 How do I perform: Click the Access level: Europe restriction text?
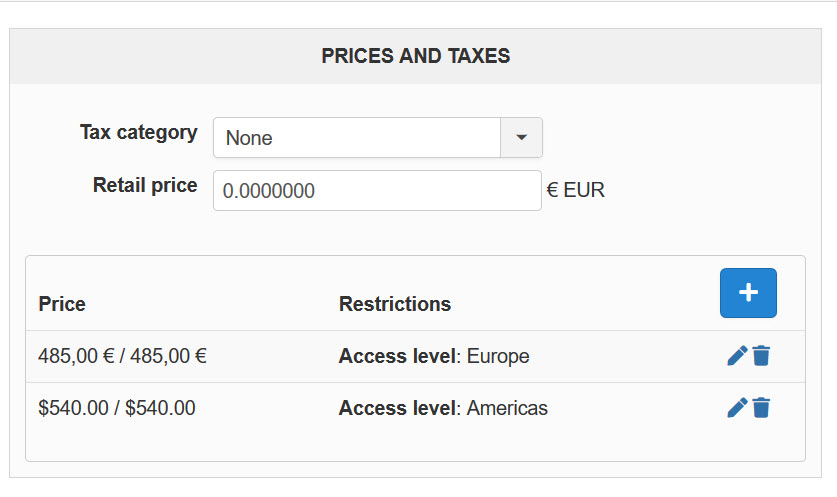pos(434,356)
